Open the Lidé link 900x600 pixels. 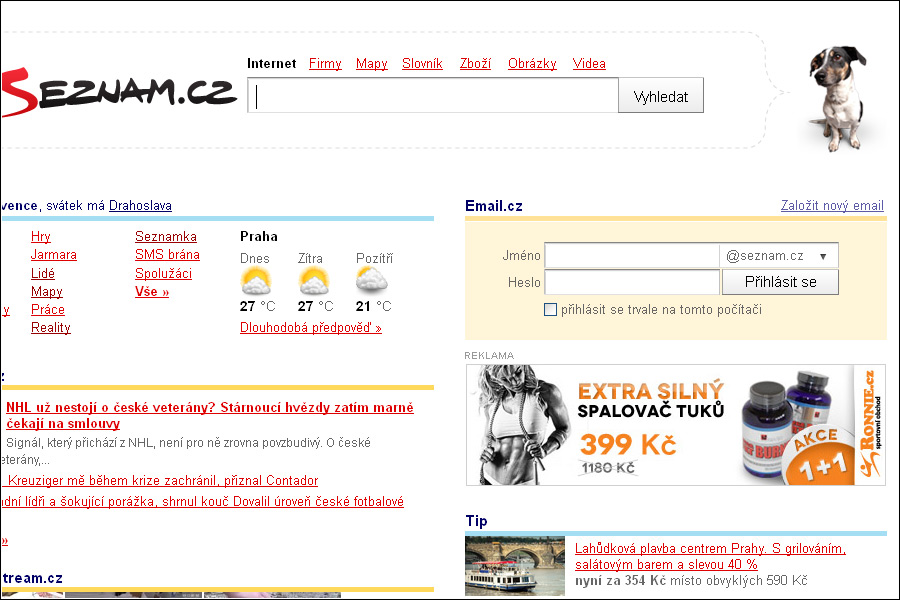43,273
